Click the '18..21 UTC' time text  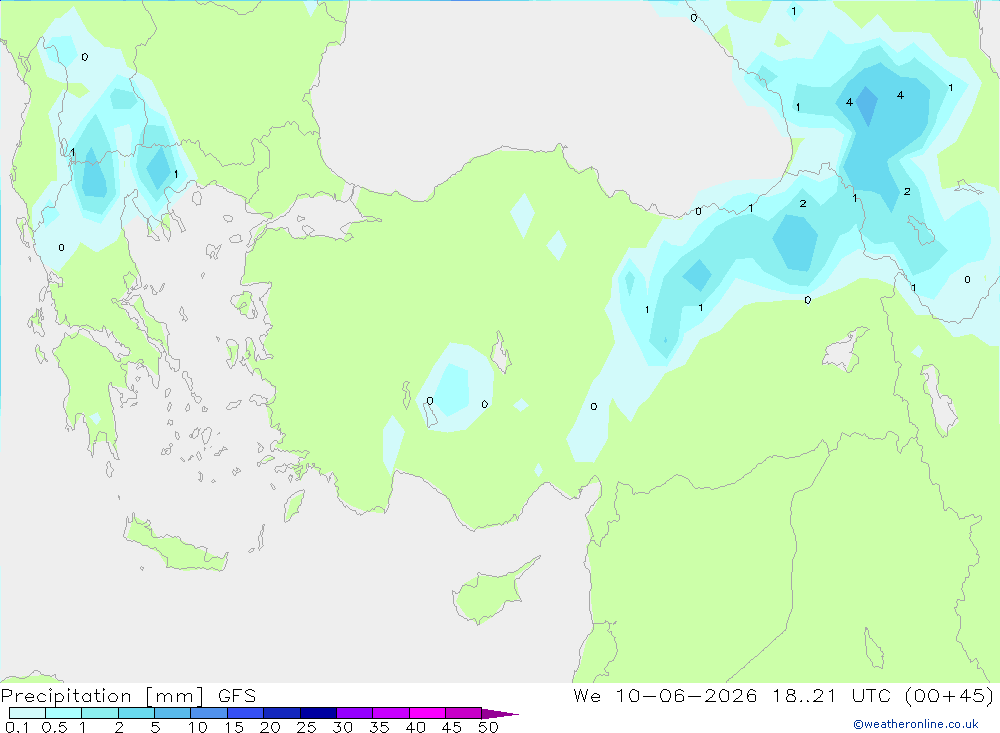pyautogui.click(x=832, y=696)
